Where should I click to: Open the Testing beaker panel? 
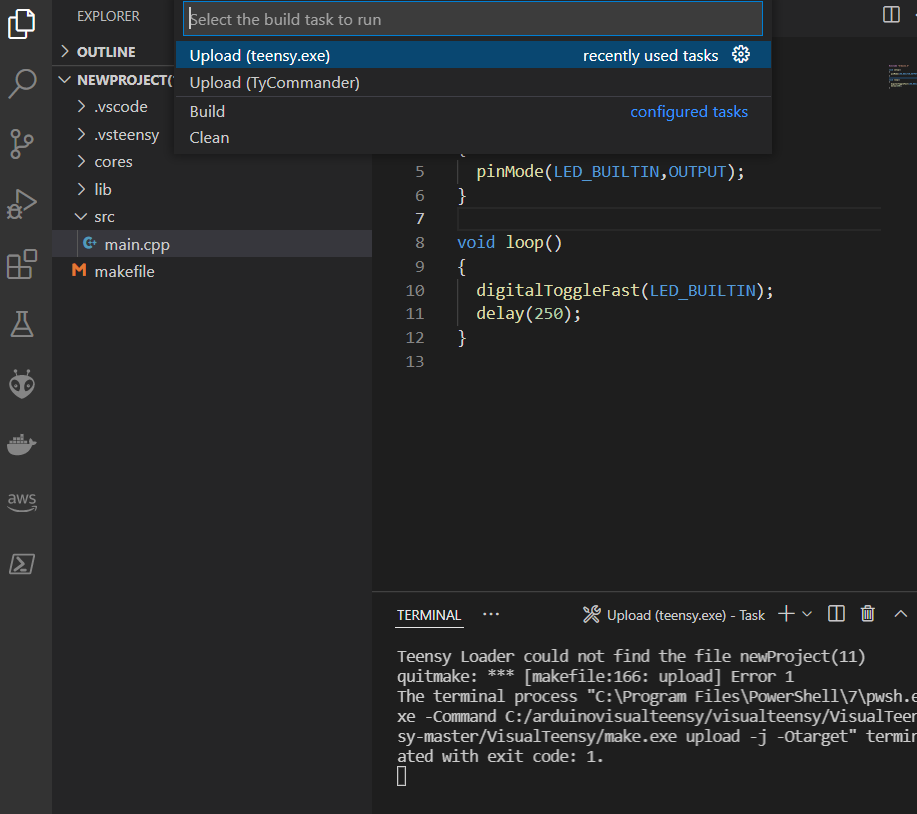(x=23, y=323)
